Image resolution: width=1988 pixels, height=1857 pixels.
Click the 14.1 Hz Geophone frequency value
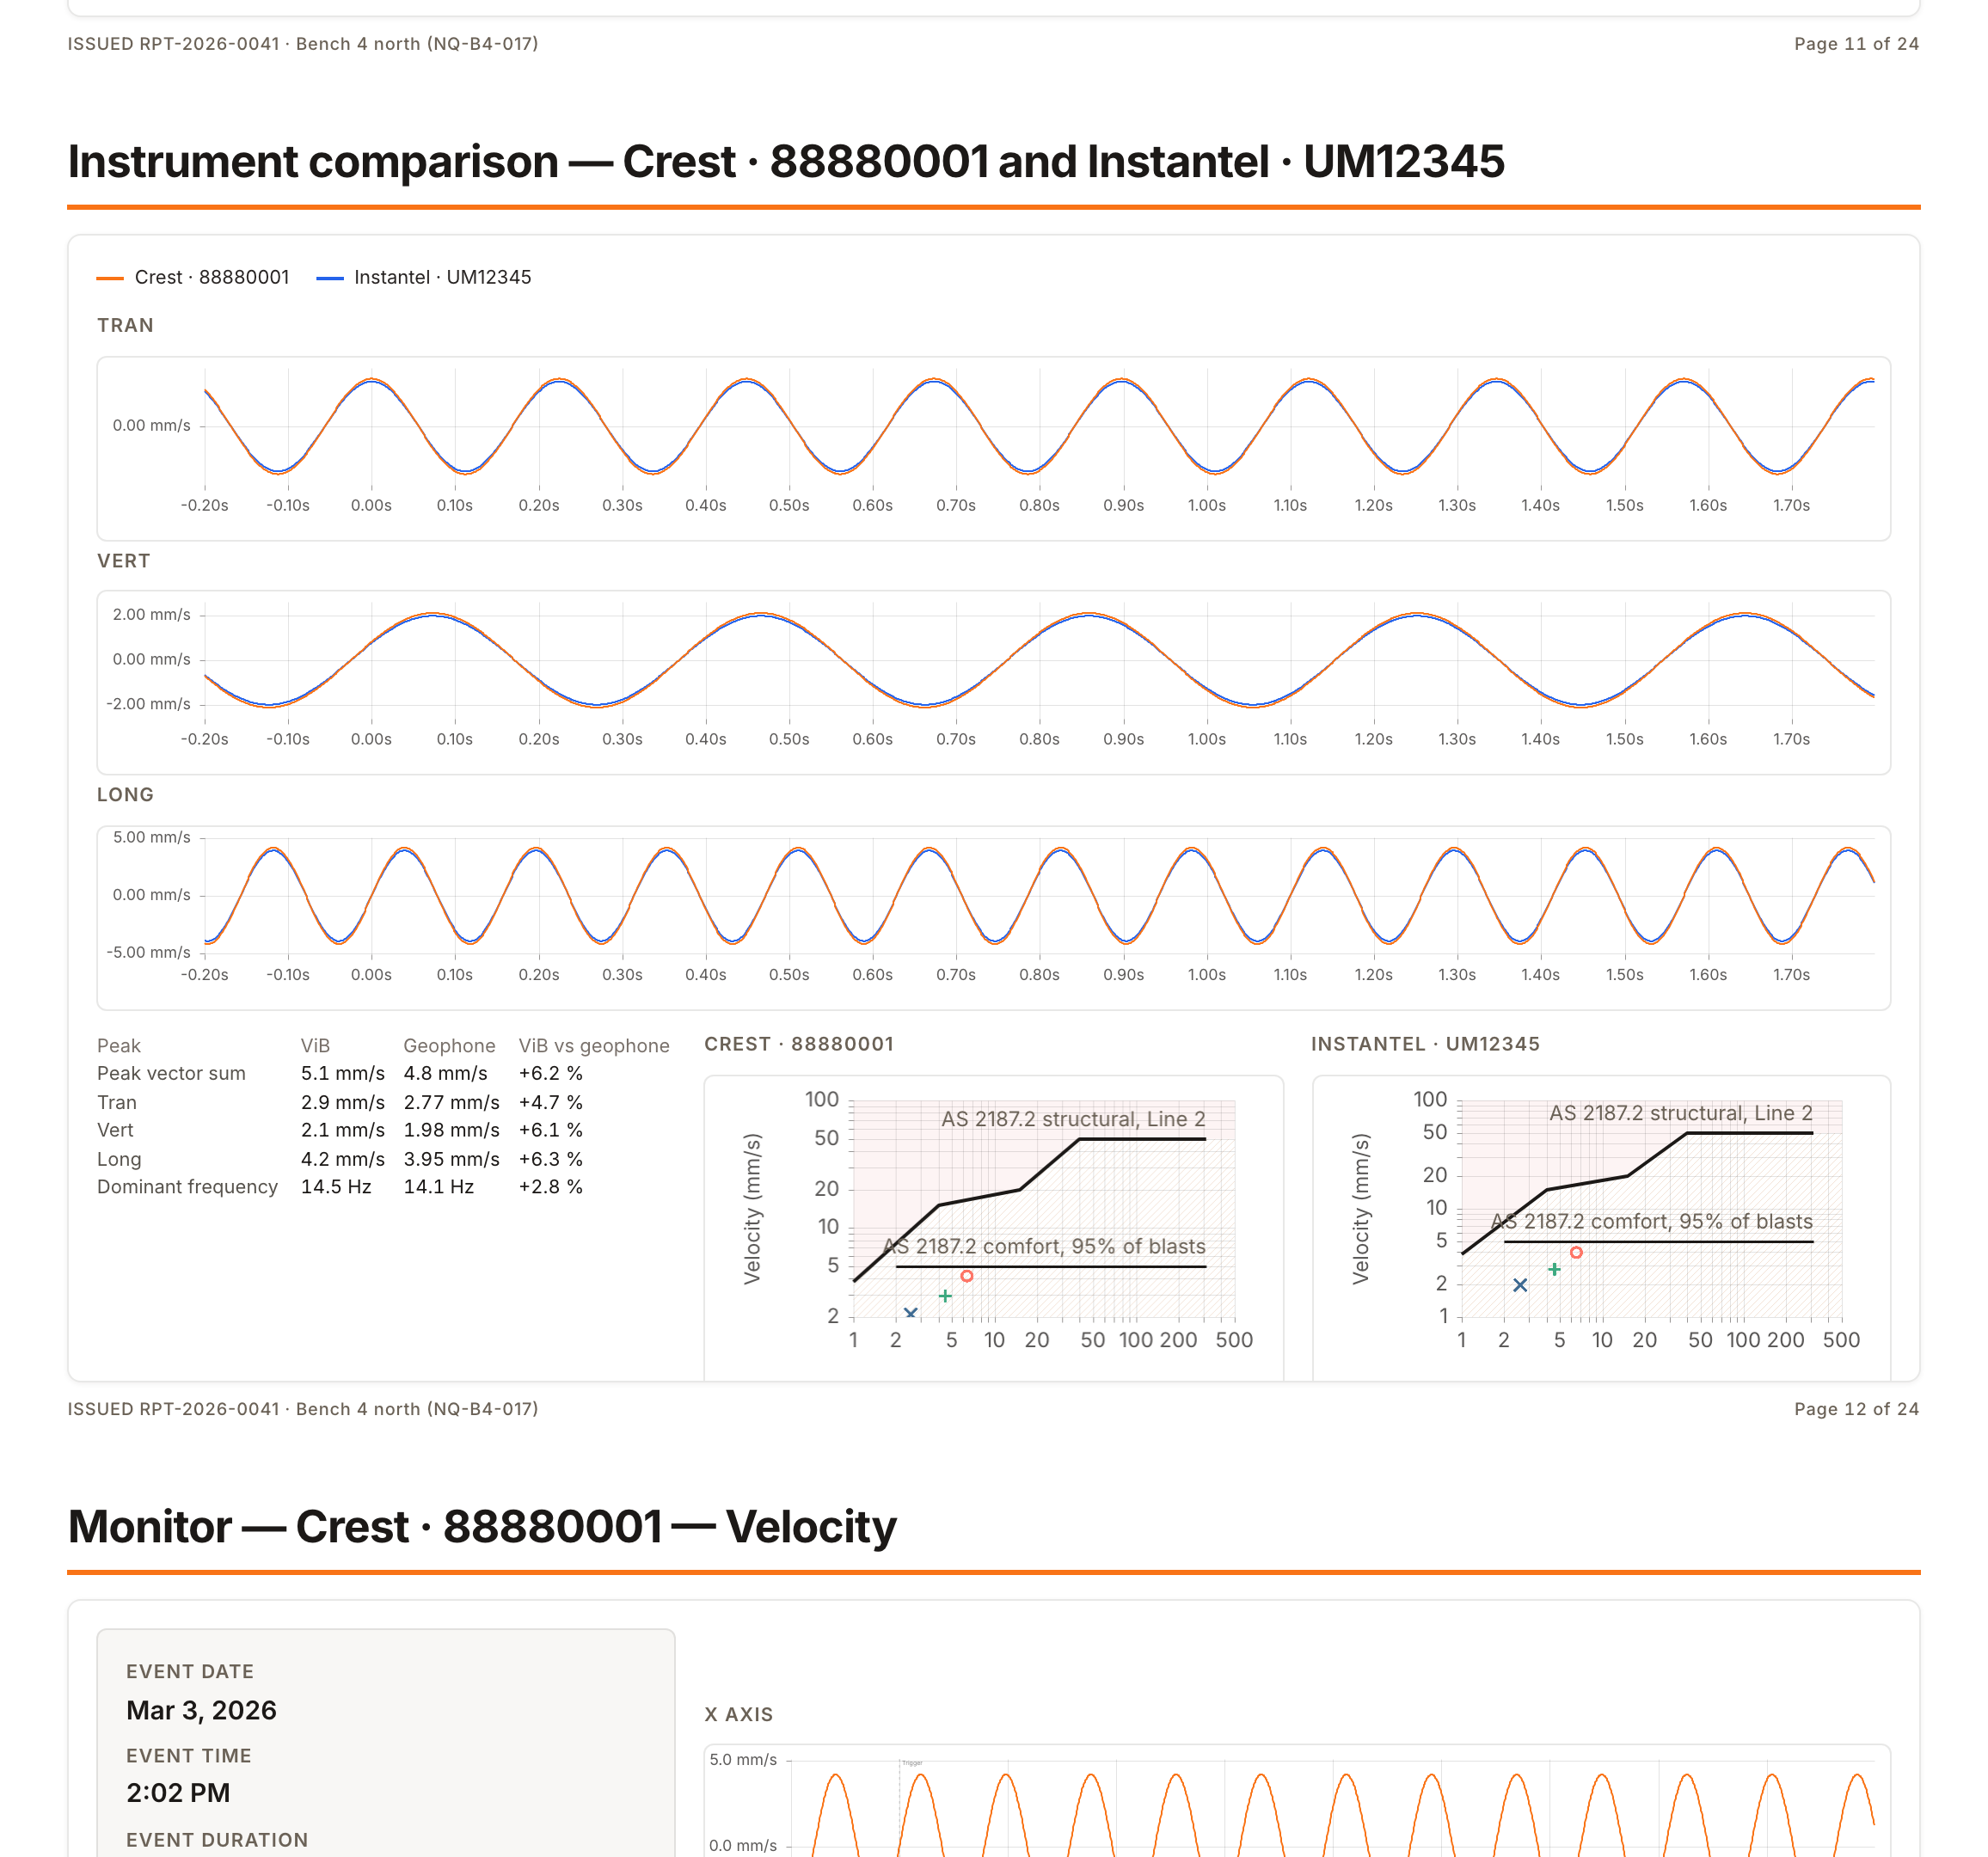[439, 1187]
